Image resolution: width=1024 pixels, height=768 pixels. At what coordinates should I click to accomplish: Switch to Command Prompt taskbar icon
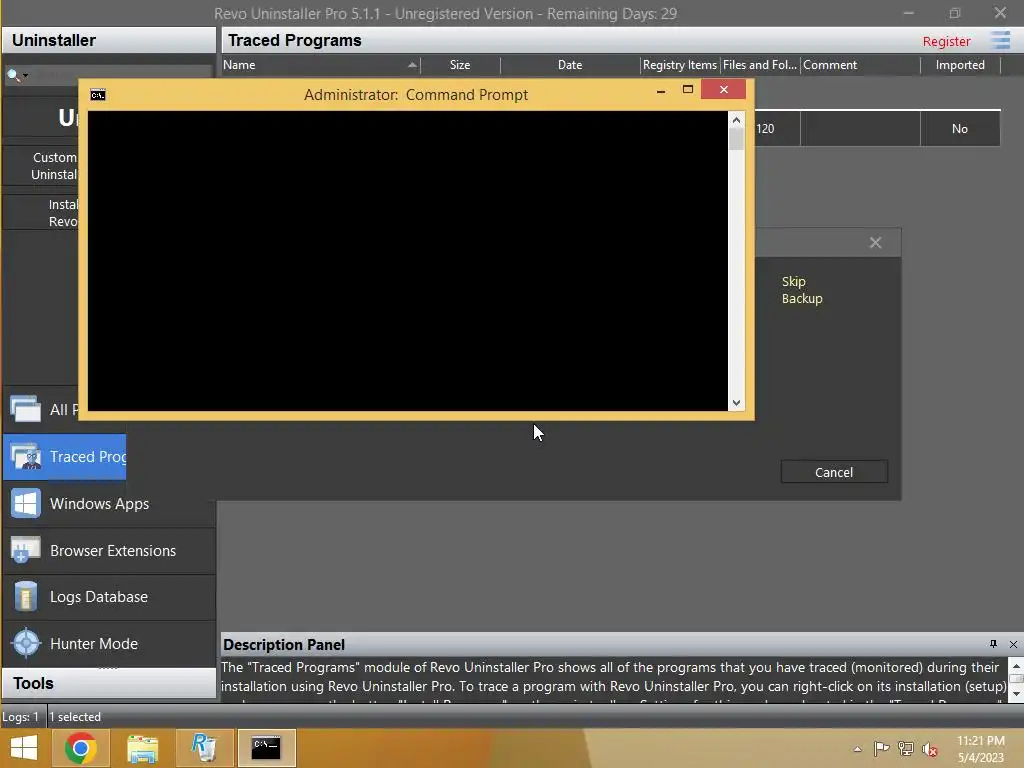tap(266, 748)
